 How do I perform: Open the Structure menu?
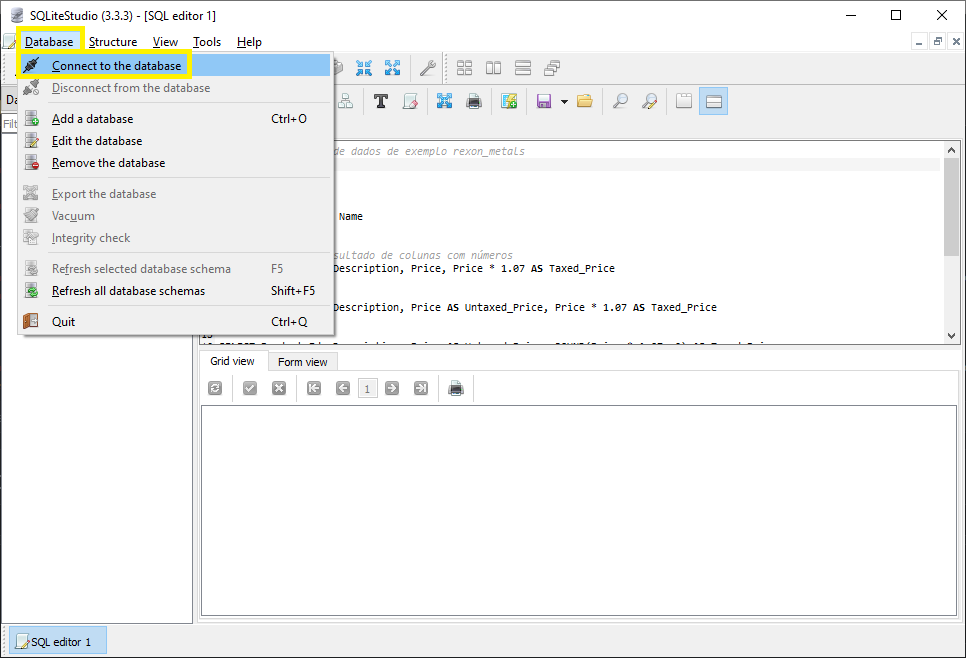pyautogui.click(x=113, y=42)
